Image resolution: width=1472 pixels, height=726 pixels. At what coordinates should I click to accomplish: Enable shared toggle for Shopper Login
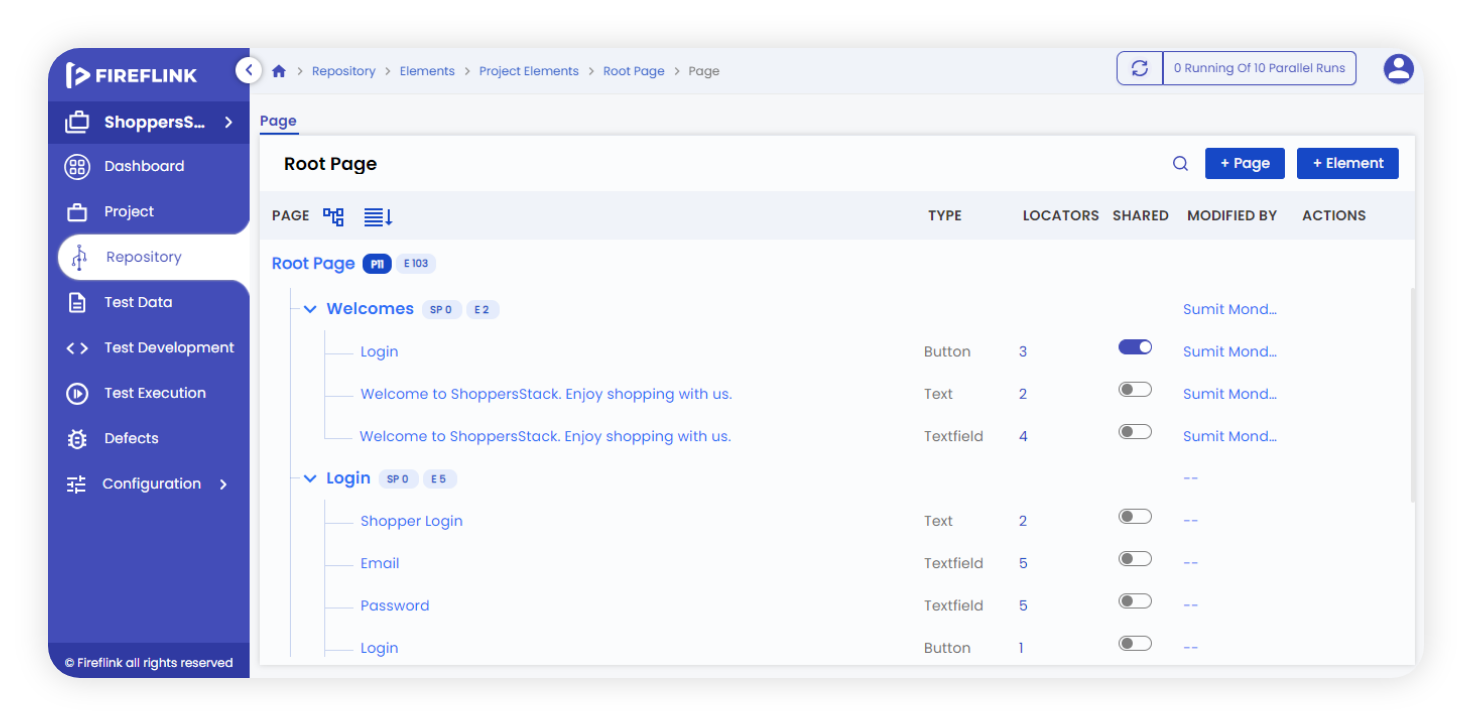point(1135,516)
